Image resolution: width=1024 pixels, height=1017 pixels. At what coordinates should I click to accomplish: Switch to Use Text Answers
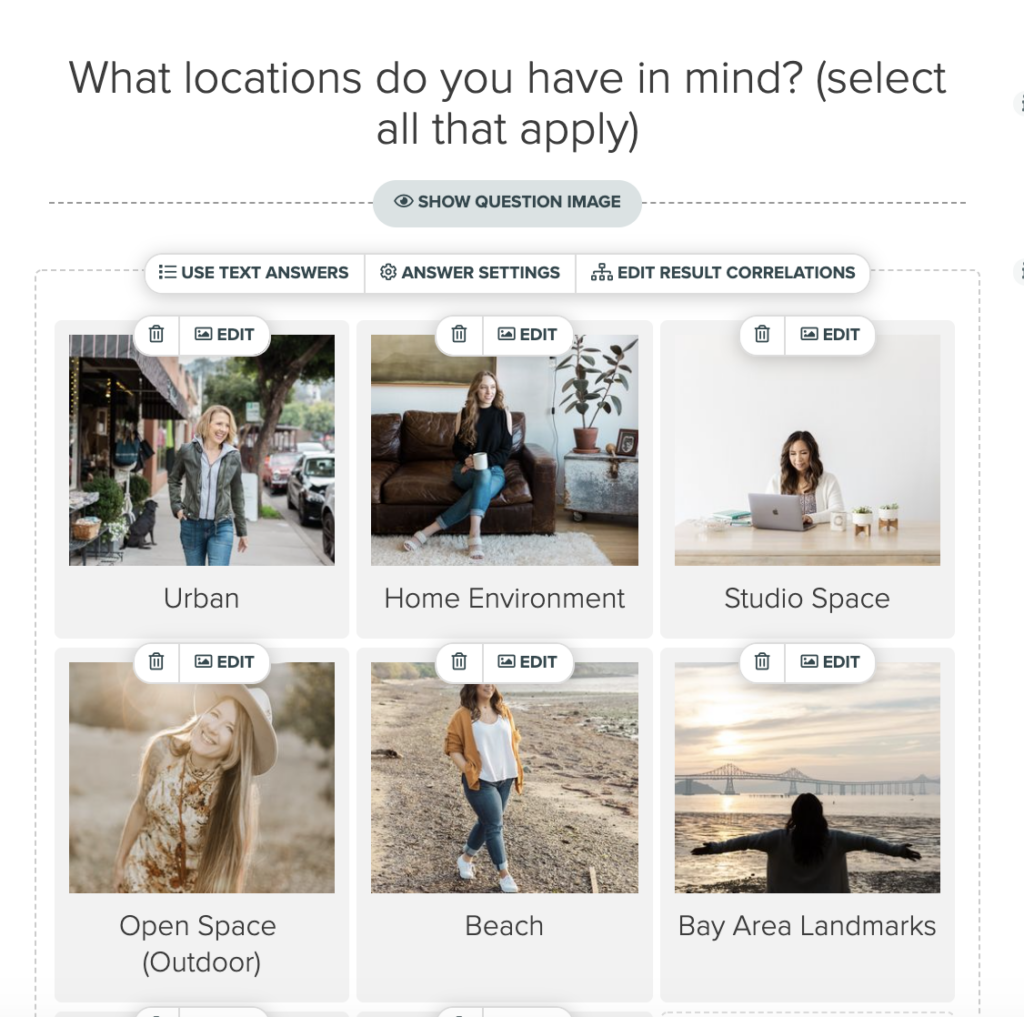tap(254, 272)
